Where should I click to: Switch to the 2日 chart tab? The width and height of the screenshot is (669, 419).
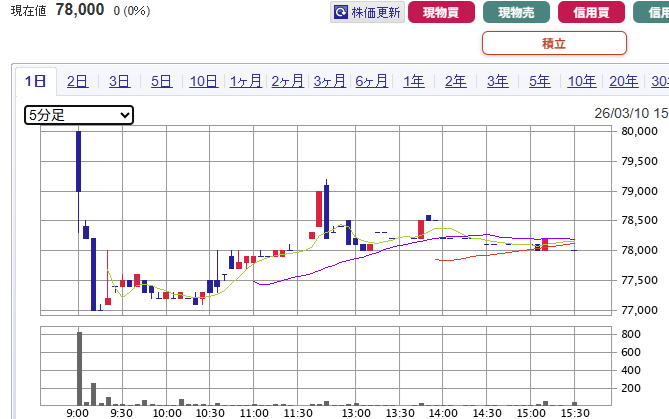pyautogui.click(x=77, y=82)
